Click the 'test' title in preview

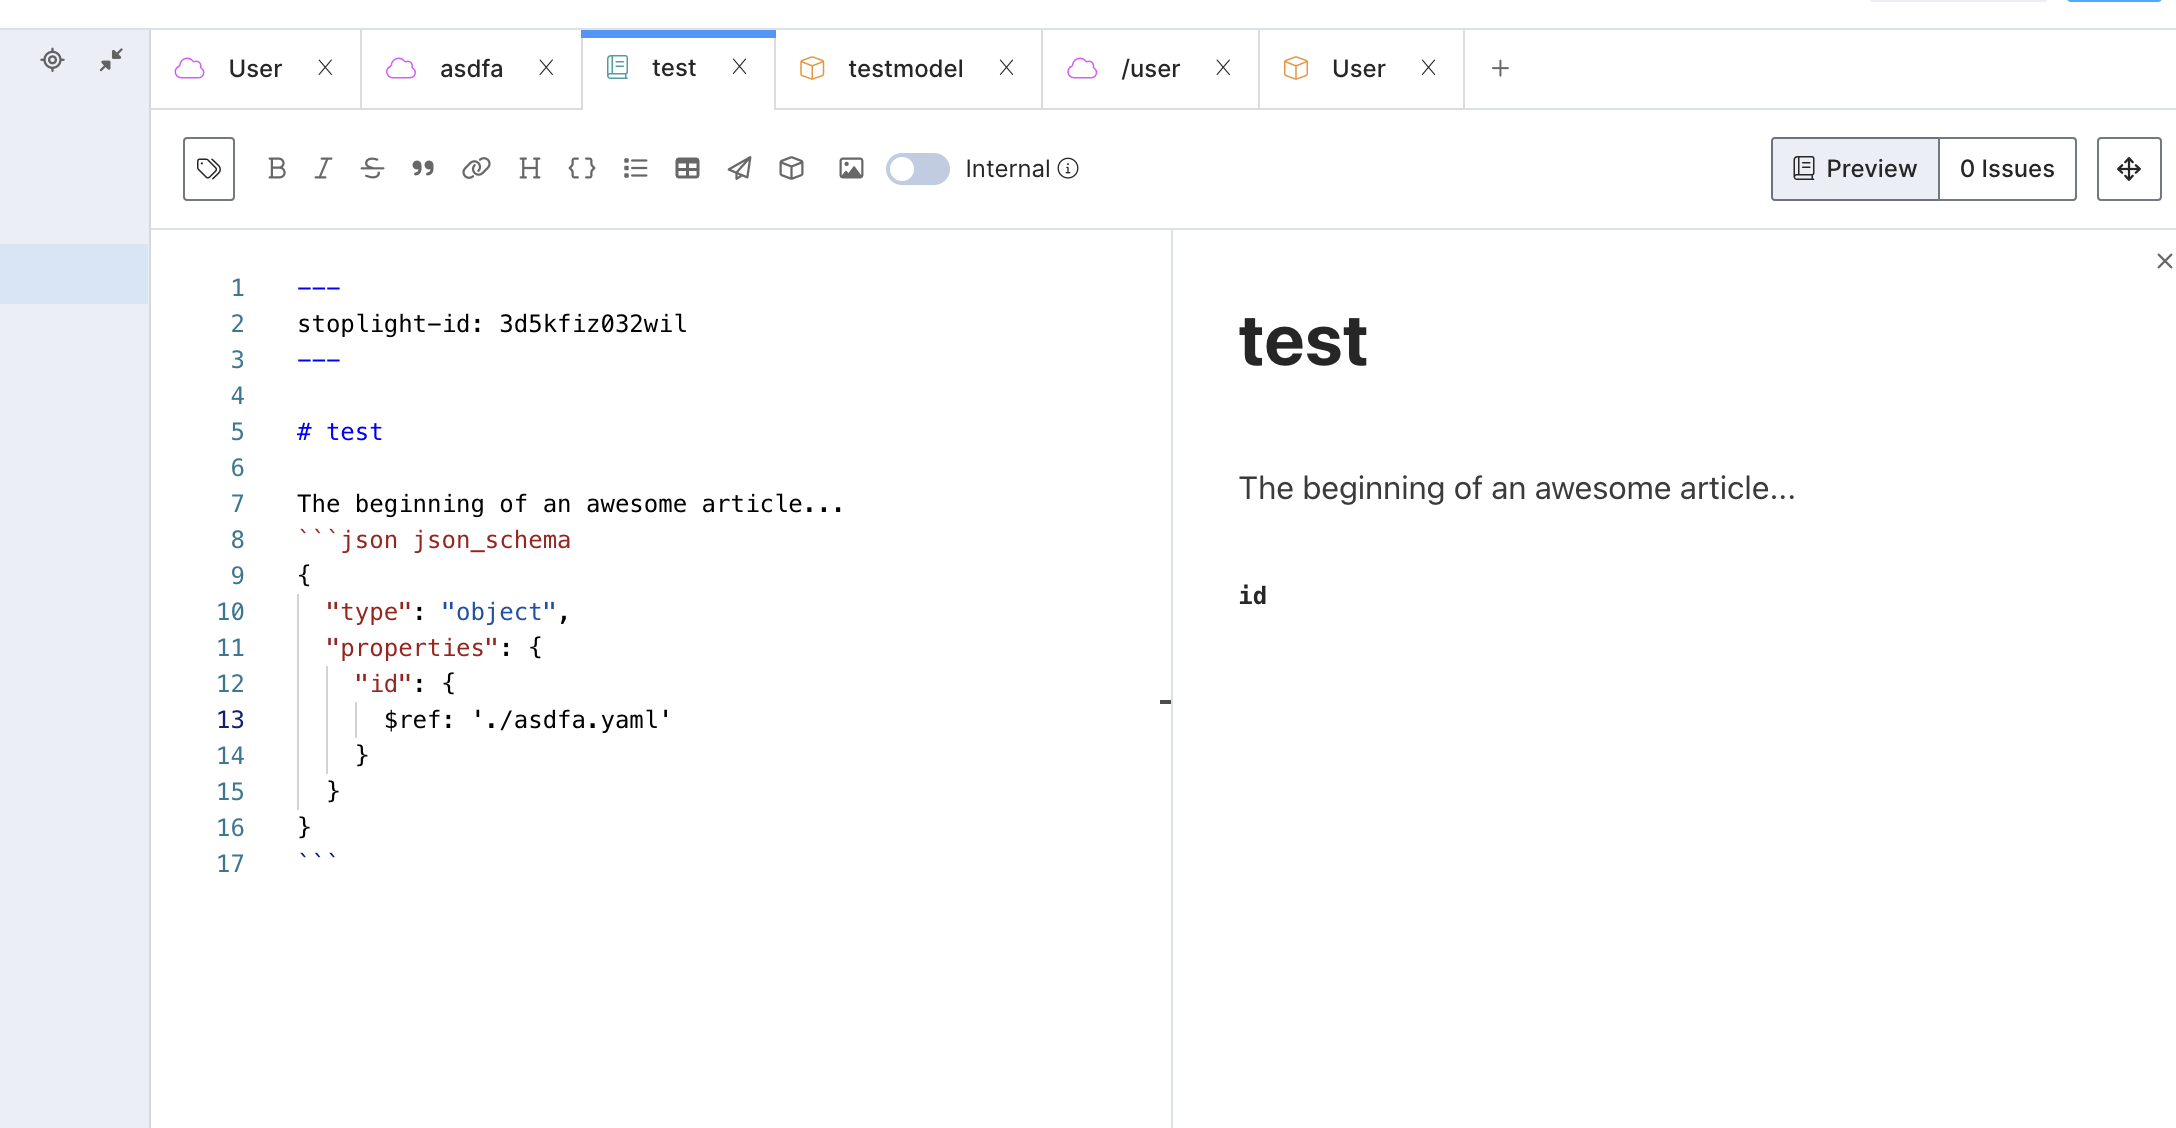pyautogui.click(x=1302, y=342)
